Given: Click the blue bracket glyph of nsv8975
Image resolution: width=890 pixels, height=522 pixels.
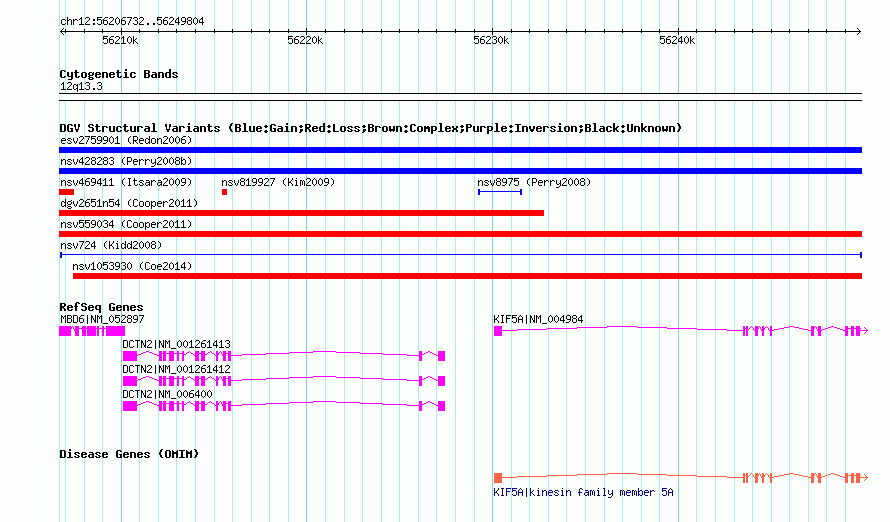Looking at the screenshot, I should [x=499, y=192].
